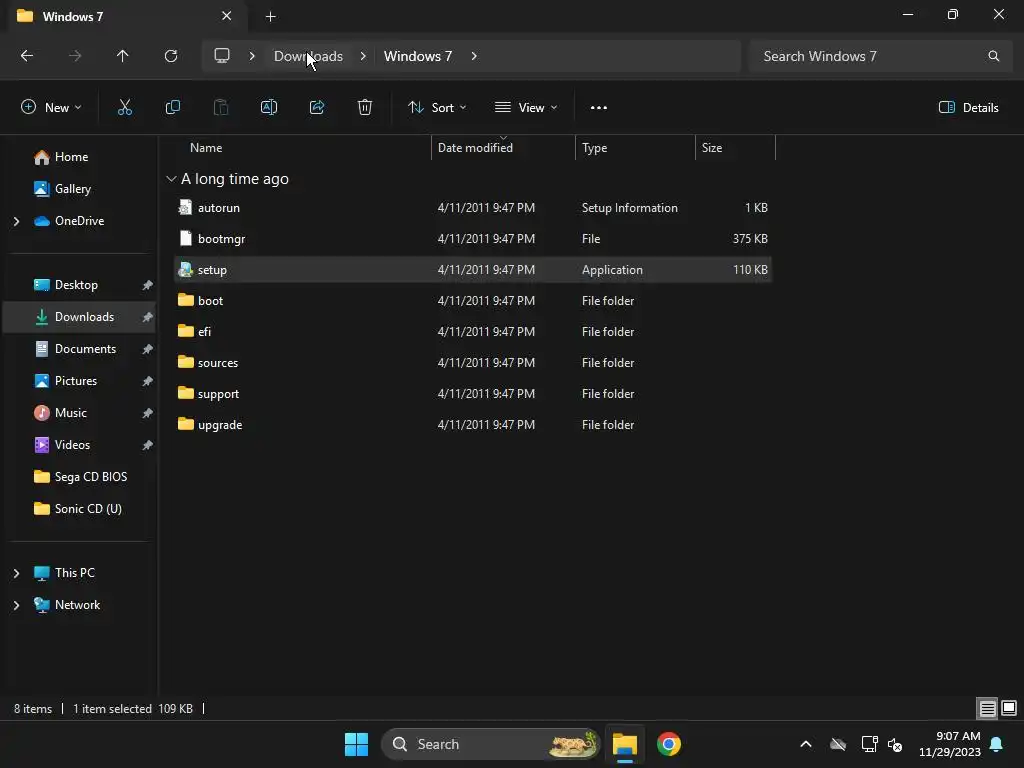Viewport: 1024px width, 768px height.
Task: Open Documents in the navigation pane
Action: click(x=80, y=349)
